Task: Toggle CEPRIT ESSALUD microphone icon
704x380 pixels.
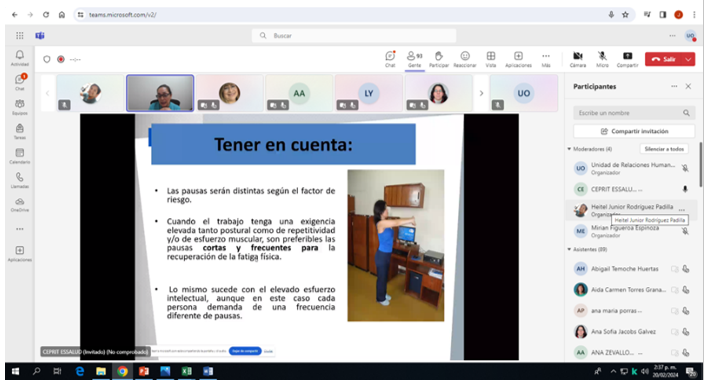Action: 685,189
